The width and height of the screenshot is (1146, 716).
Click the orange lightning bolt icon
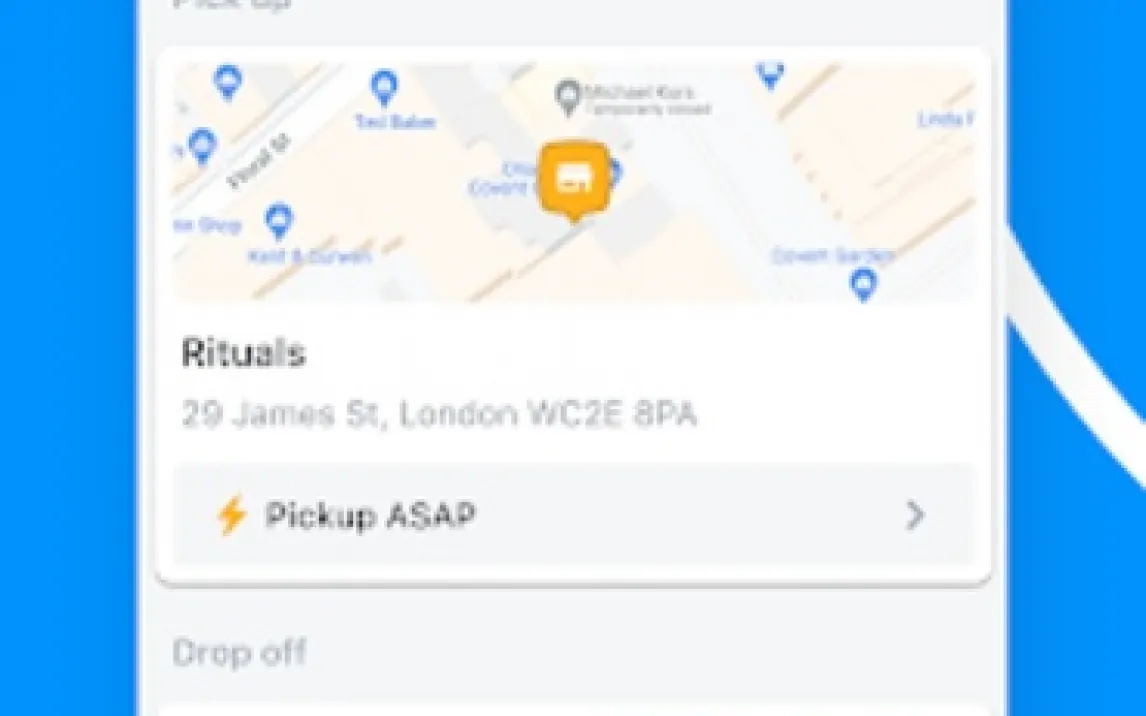[232, 515]
